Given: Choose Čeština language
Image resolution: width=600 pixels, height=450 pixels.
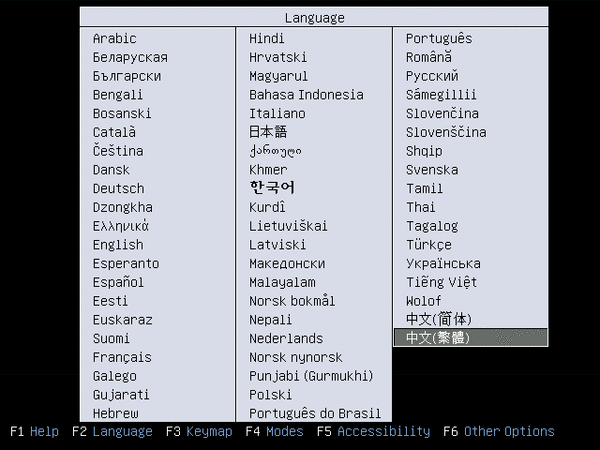Looking at the screenshot, I should point(118,151).
